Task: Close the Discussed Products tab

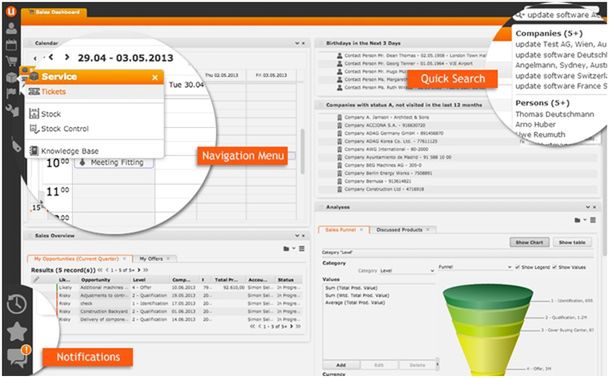Action: click(428, 230)
